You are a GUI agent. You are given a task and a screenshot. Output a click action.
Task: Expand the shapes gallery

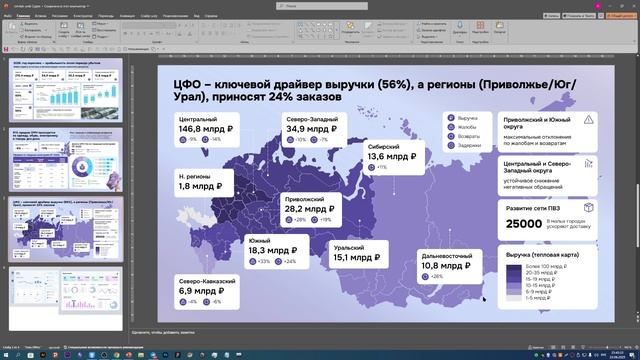tap(337, 36)
